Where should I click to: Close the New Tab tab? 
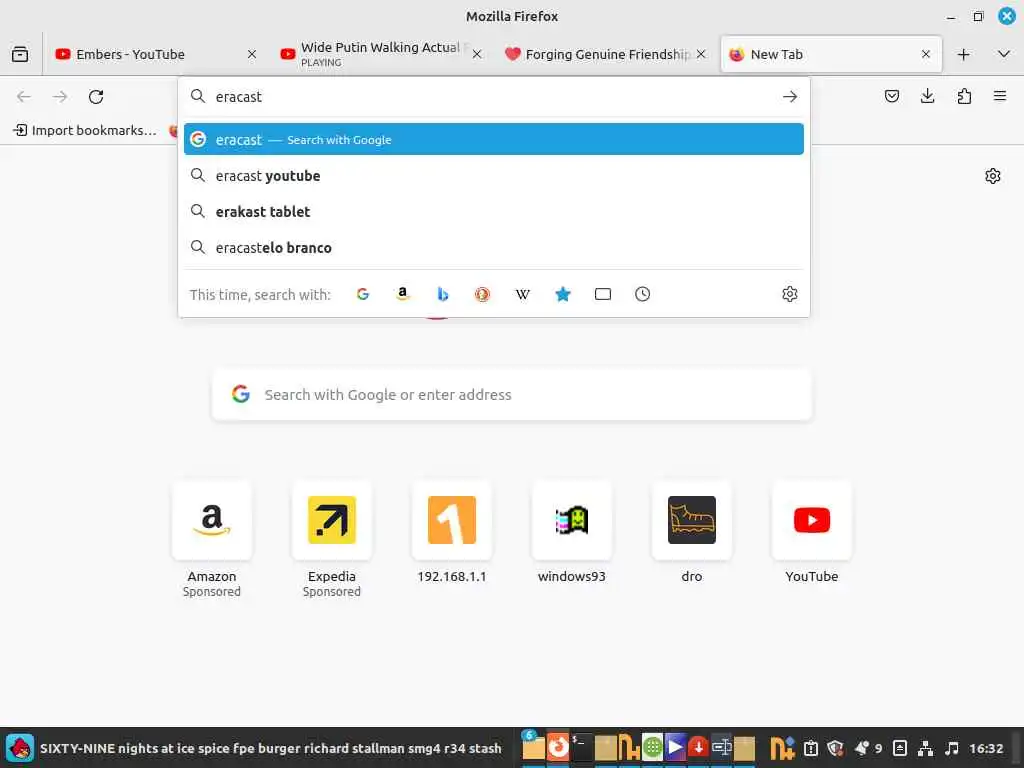click(x=926, y=54)
